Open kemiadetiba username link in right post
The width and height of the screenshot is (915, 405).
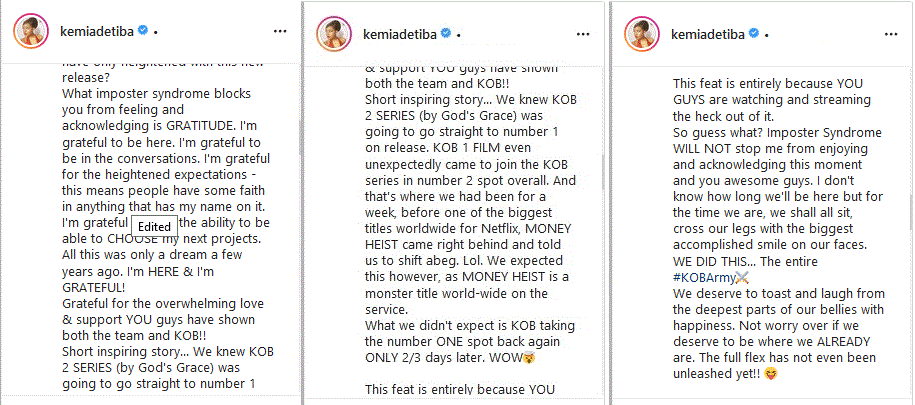[x=702, y=31]
